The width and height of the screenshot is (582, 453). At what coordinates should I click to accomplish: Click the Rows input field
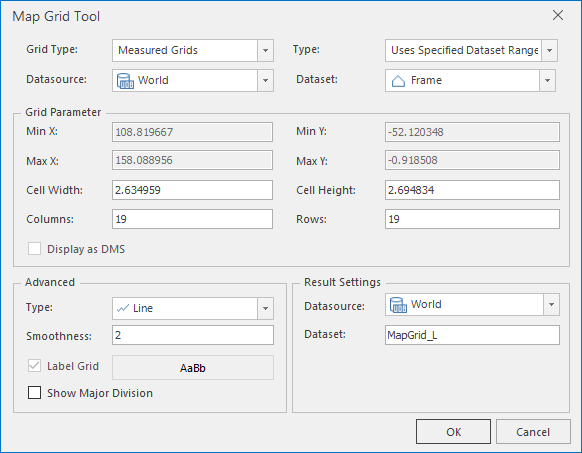click(472, 219)
